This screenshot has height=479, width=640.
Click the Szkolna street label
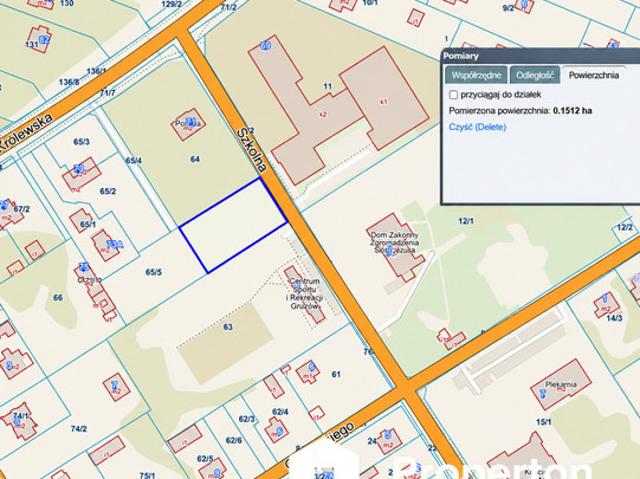(x=252, y=150)
